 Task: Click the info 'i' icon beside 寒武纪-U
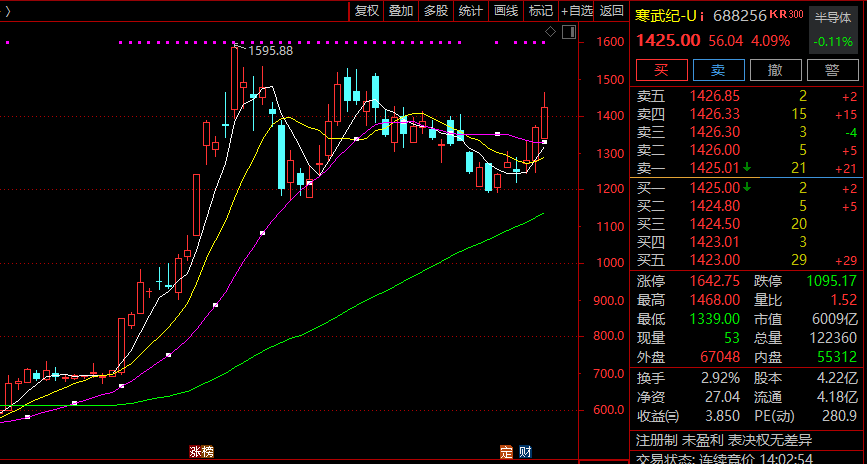click(703, 15)
